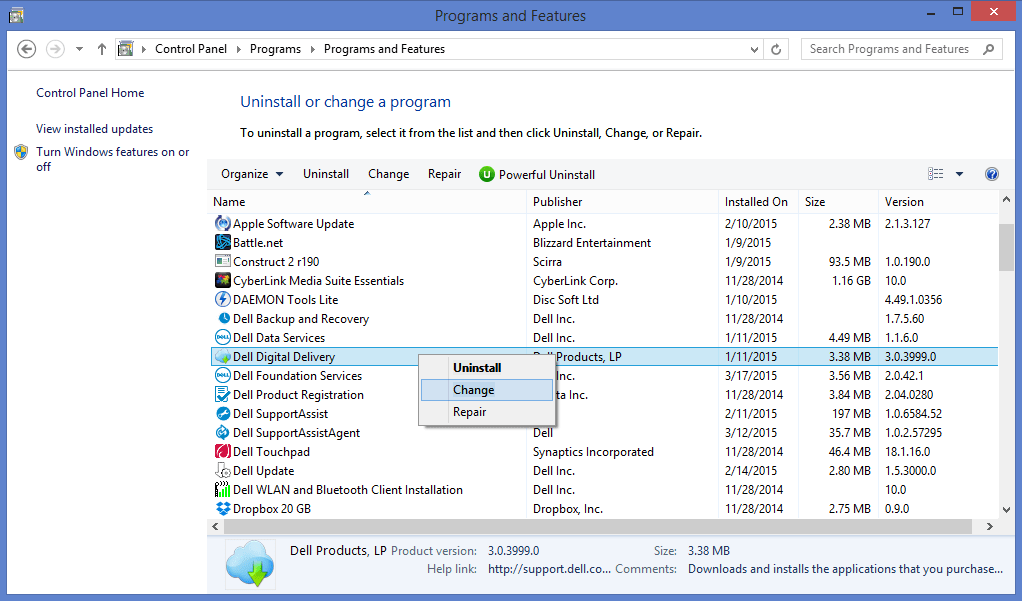Open the address bar history dropdown
Viewport: 1022px width, 601px height.
coord(753,49)
